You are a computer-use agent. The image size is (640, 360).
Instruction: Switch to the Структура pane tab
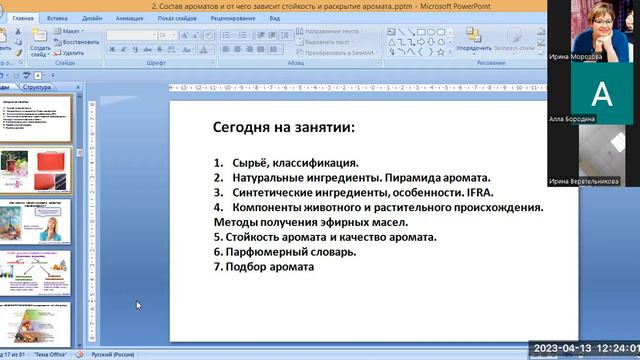pyautogui.click(x=37, y=87)
